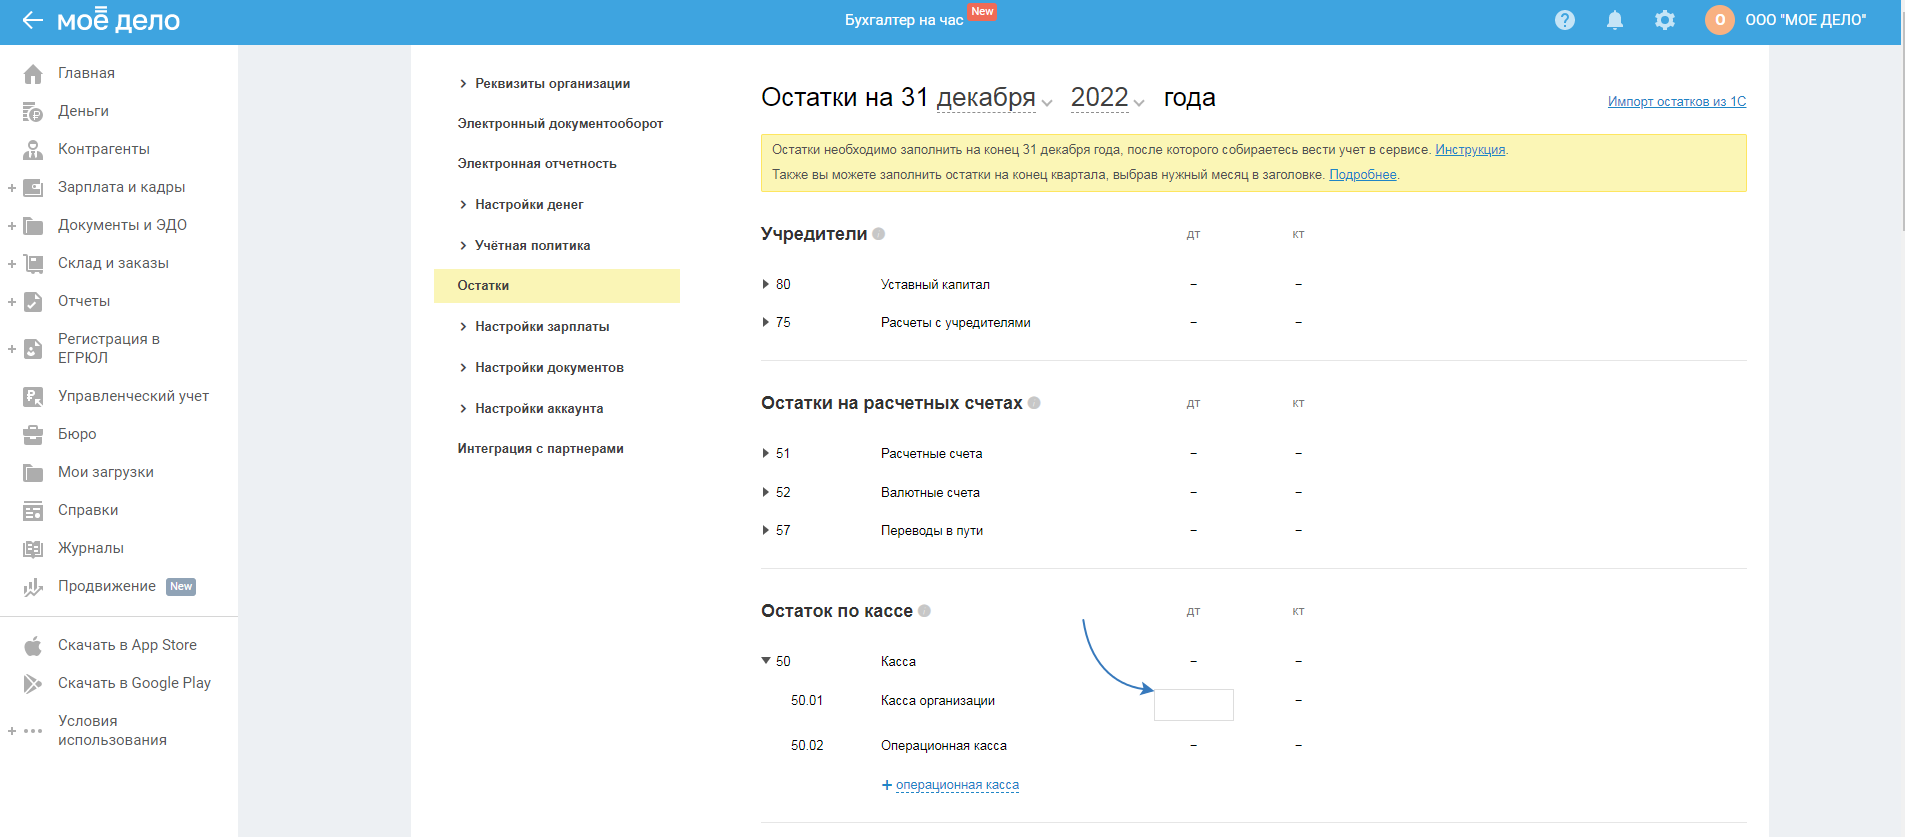Viewport: 1905px width, 837px height.
Task: Expand Реквизиты организации settings section
Action: point(544,84)
